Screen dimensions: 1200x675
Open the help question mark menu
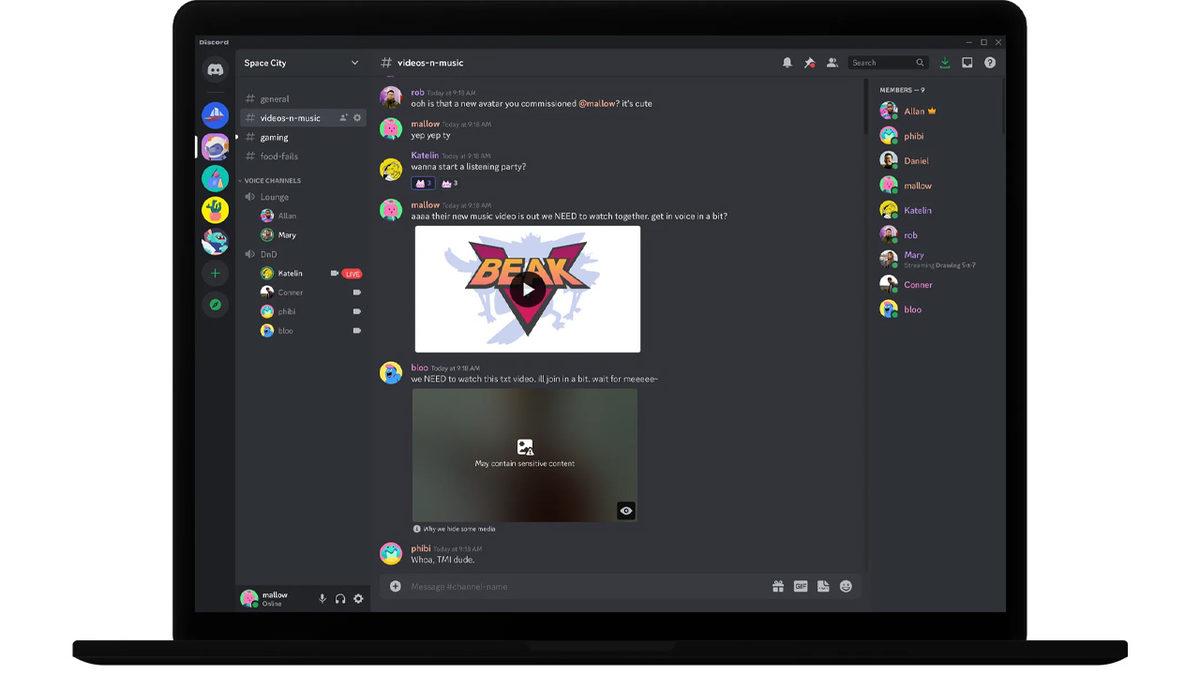[989, 62]
